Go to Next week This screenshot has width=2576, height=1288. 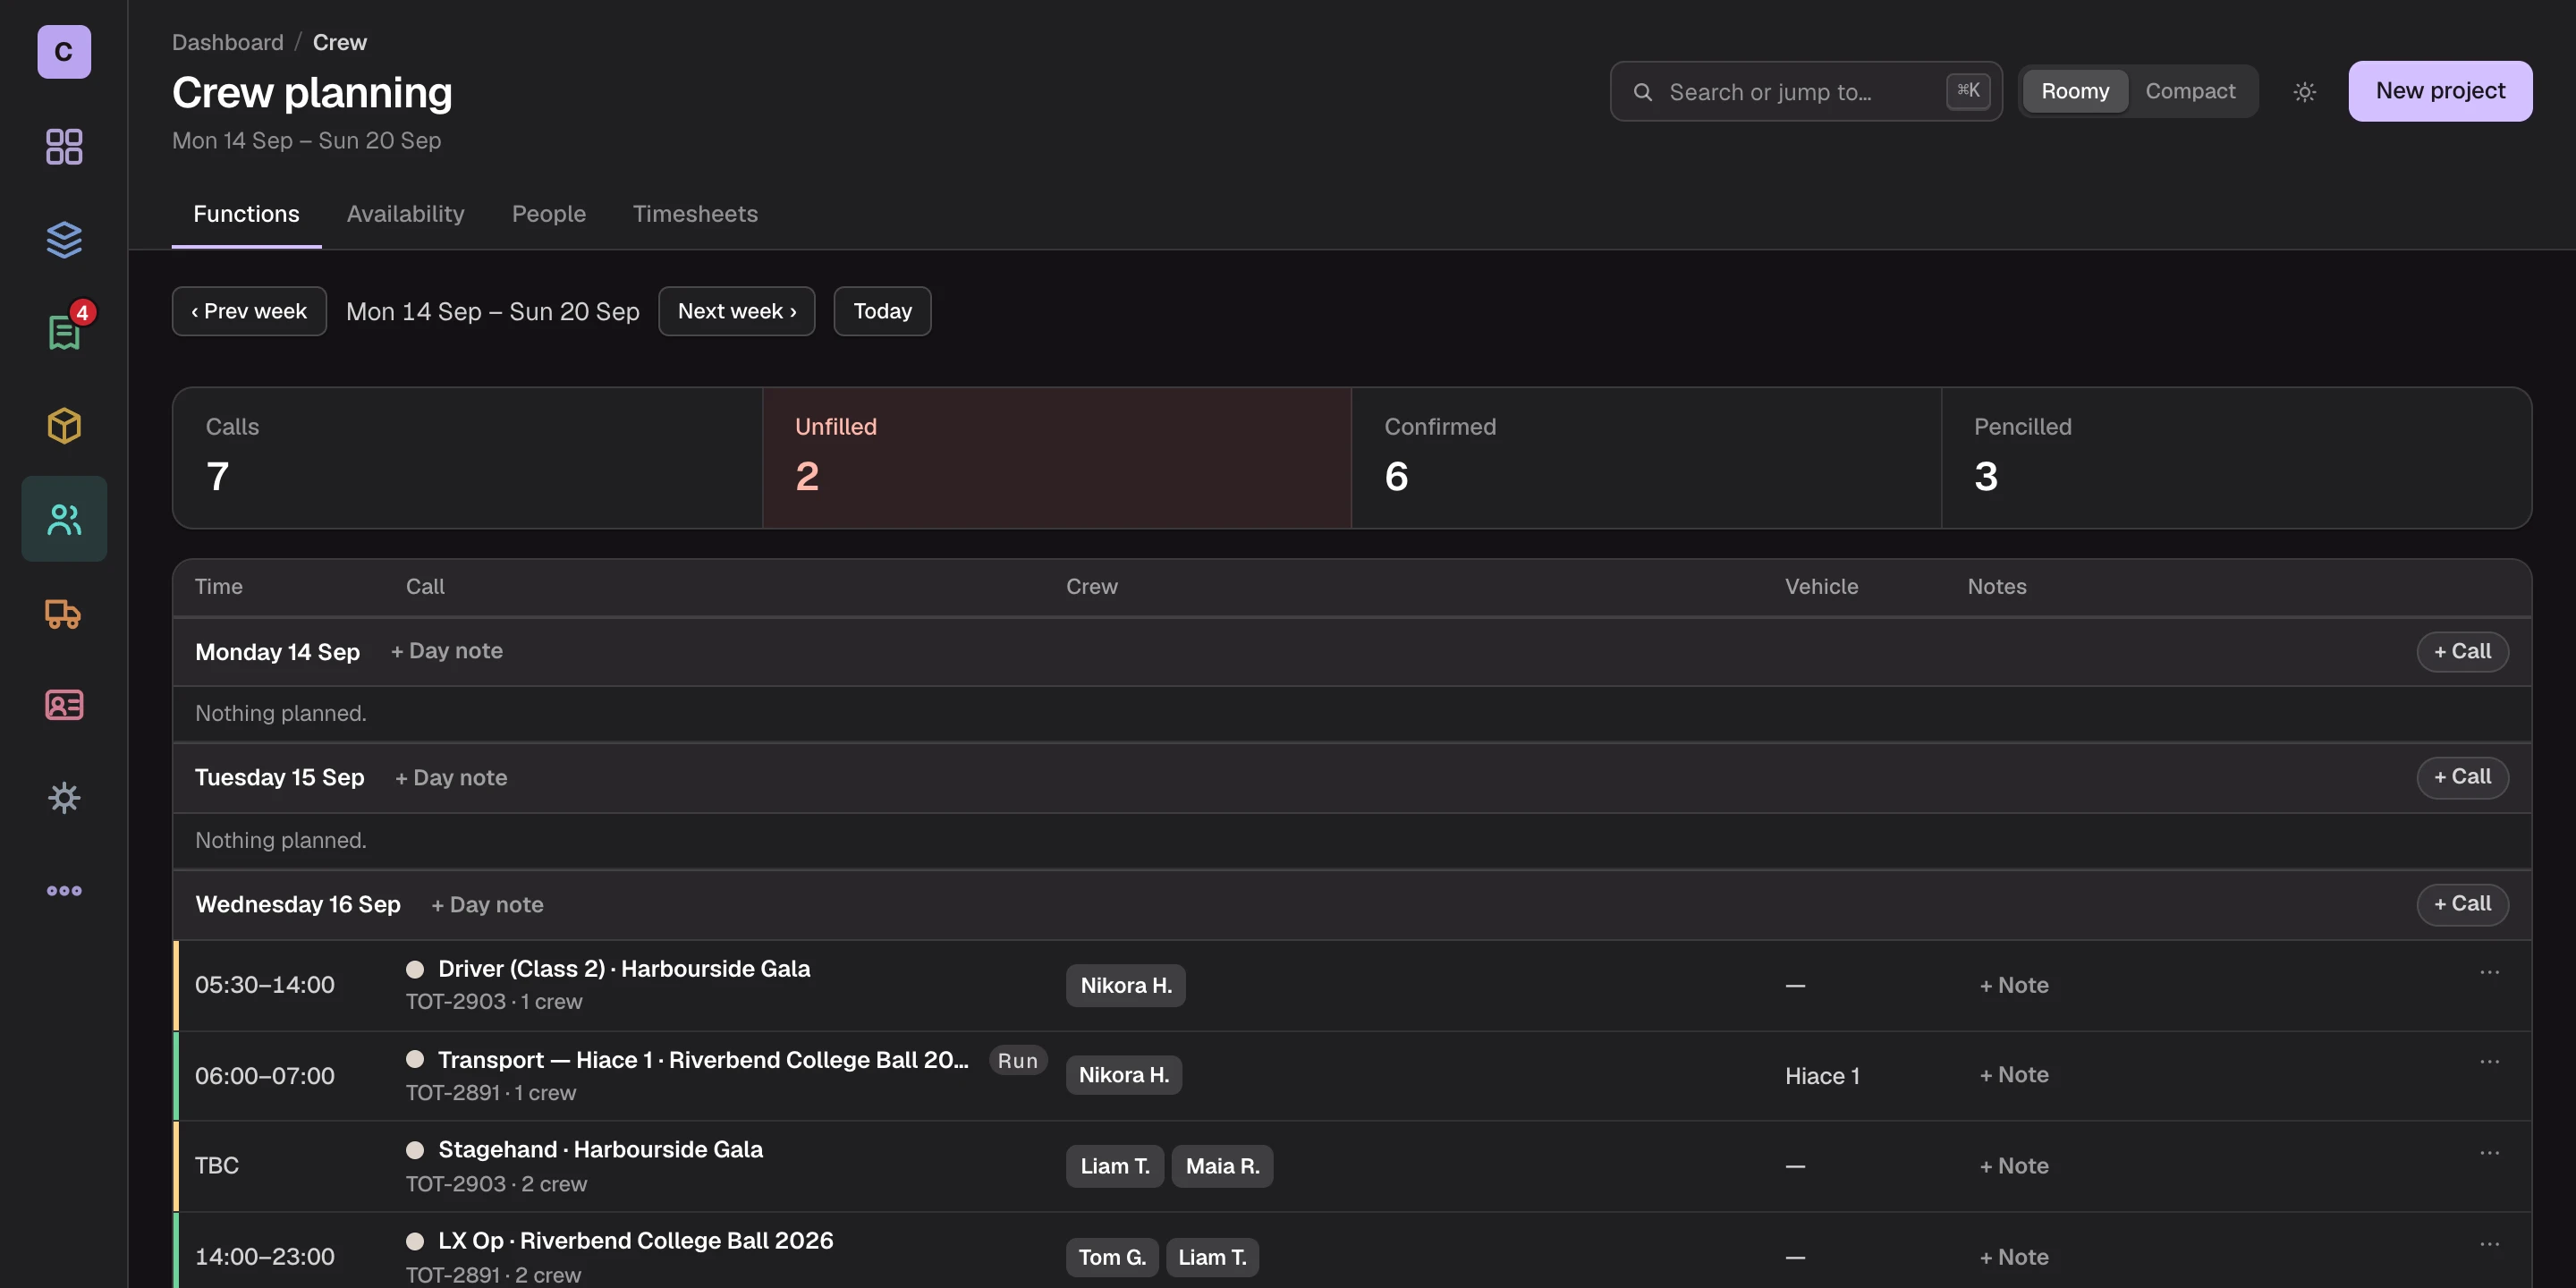[737, 311]
